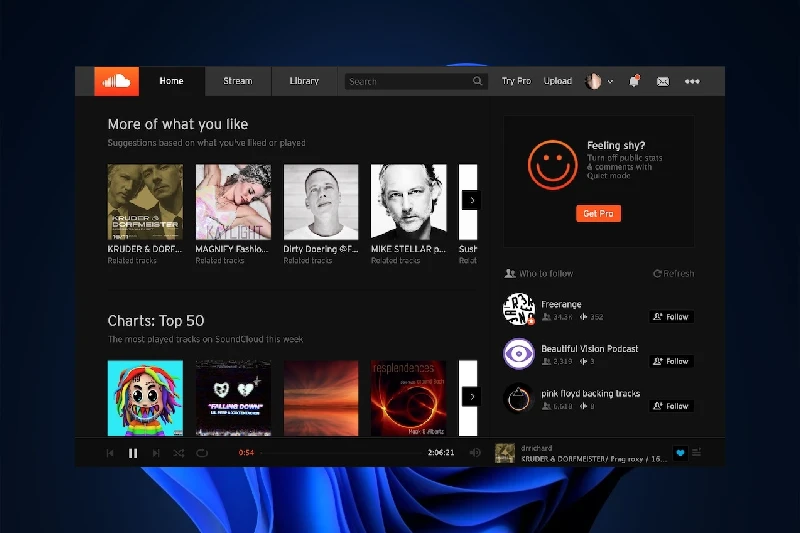
Task: Open the Falling Down chart cover
Action: coord(233,398)
